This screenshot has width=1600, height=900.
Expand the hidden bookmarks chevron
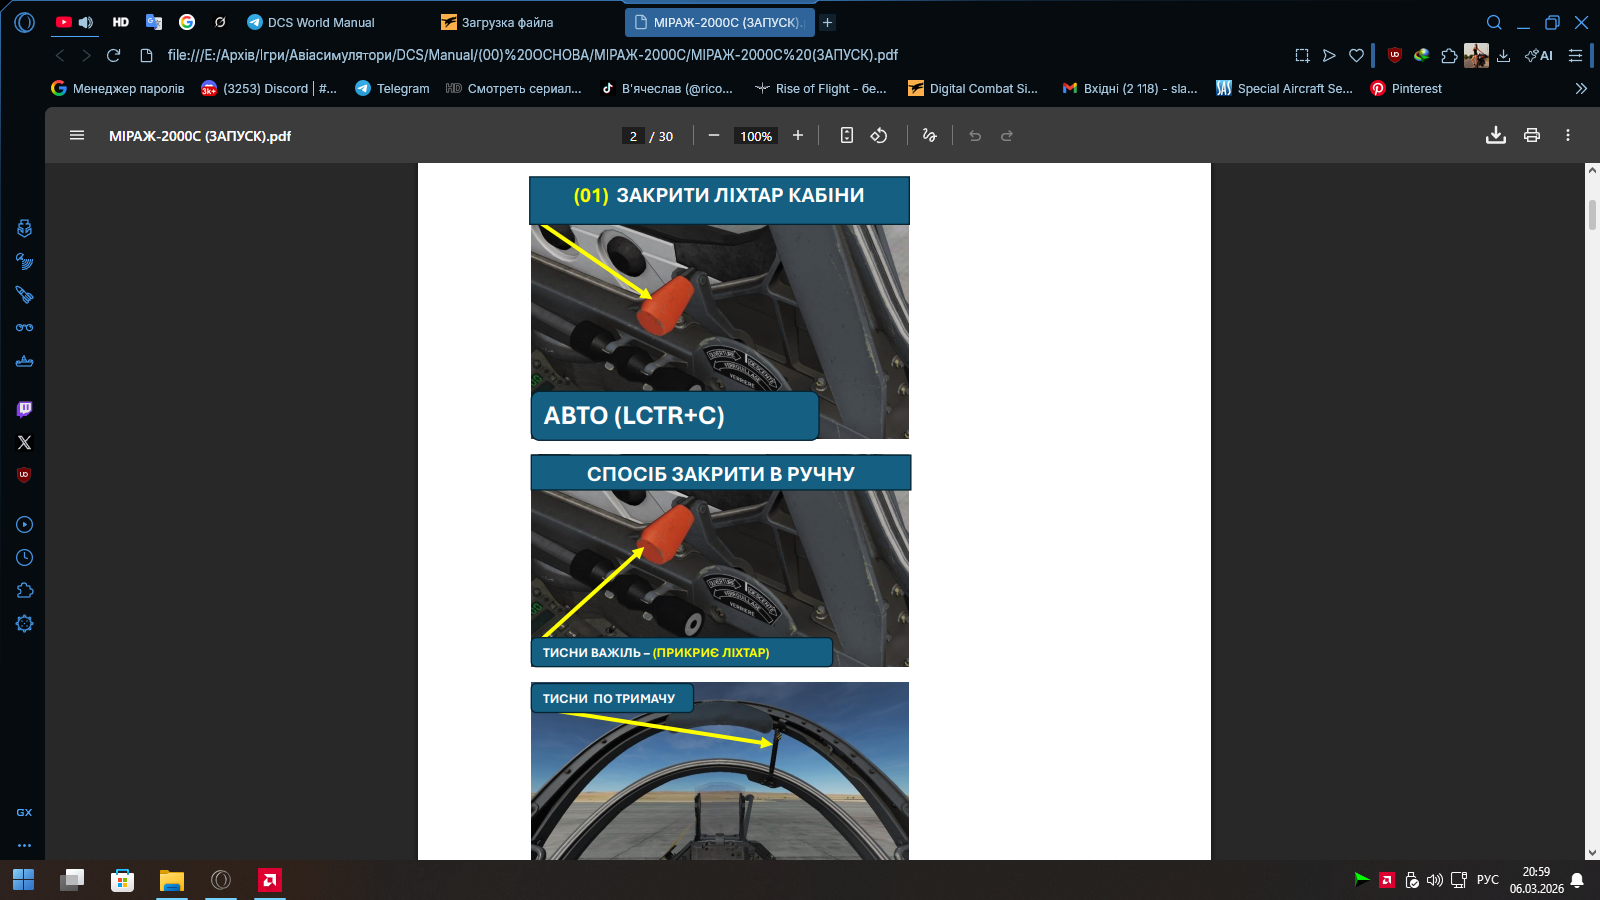pos(1581,88)
